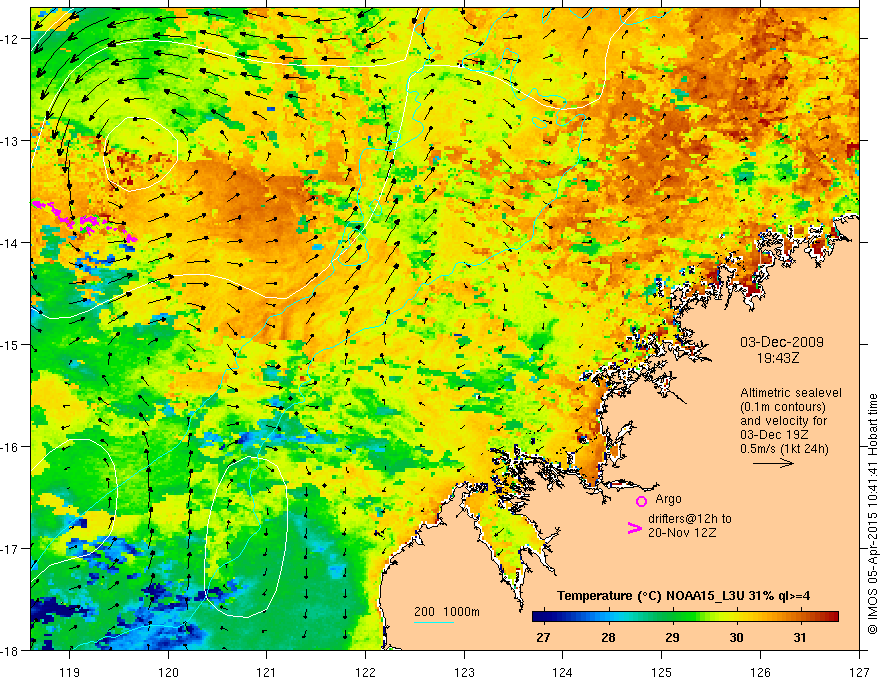The height and width of the screenshot is (680, 880).
Task: Click the '0.5m/s (1kt 24h)' label
Action: [x=785, y=449]
